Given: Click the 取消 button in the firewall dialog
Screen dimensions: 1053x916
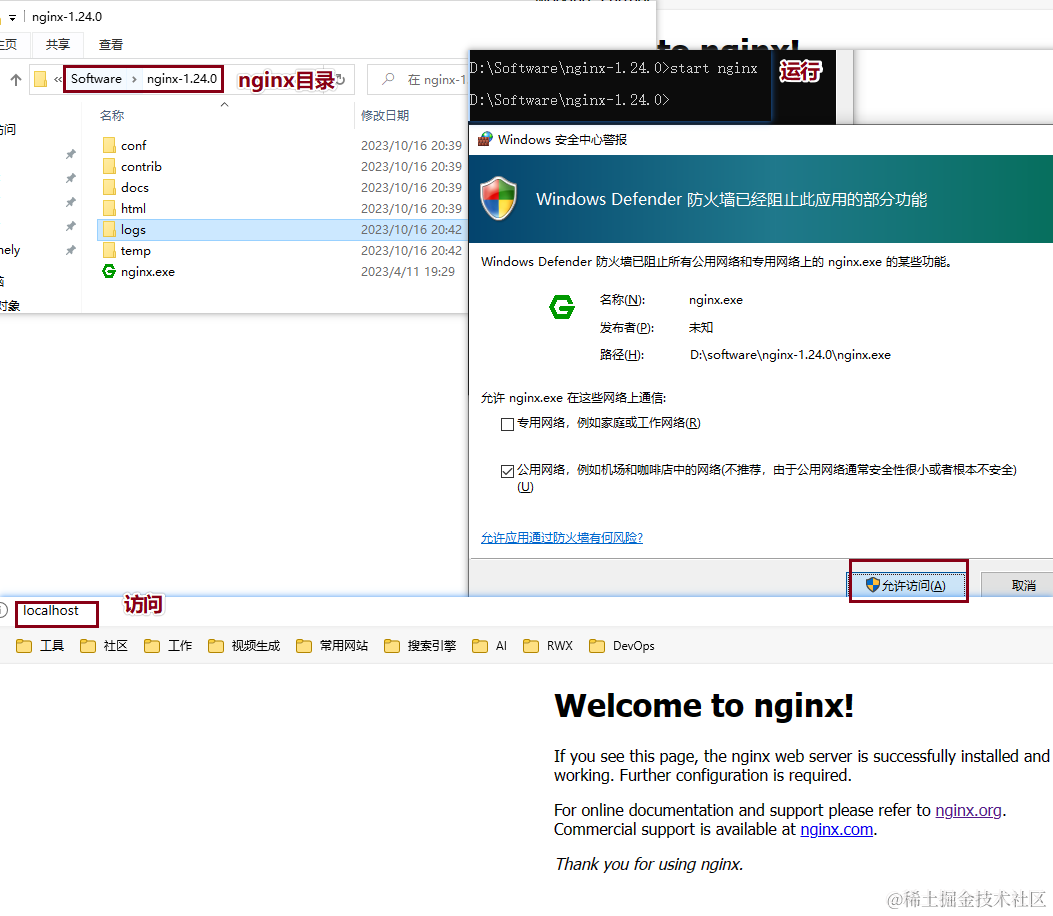Looking at the screenshot, I should [1023, 585].
